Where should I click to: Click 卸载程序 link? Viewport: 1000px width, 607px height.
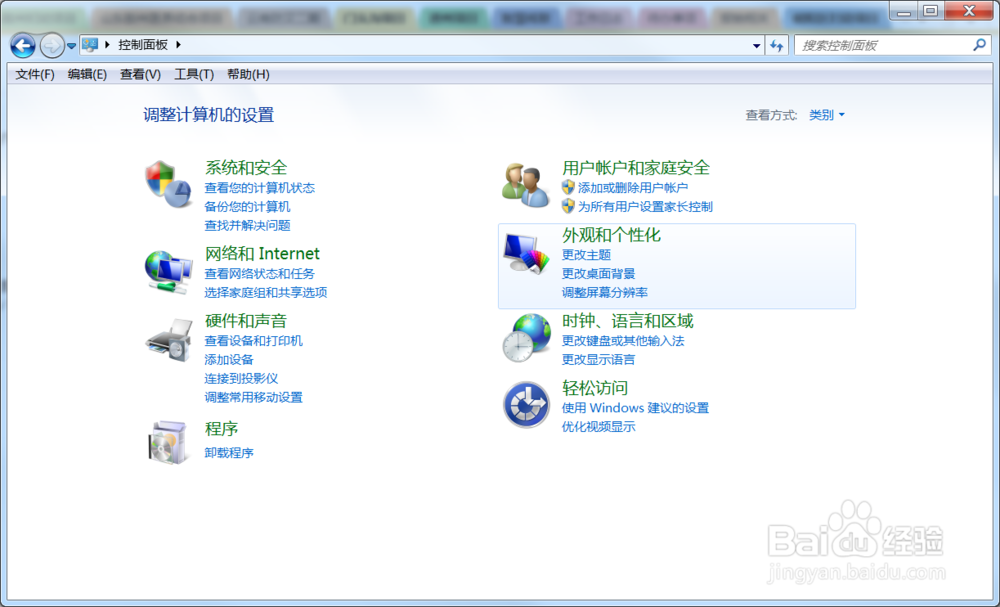click(229, 453)
